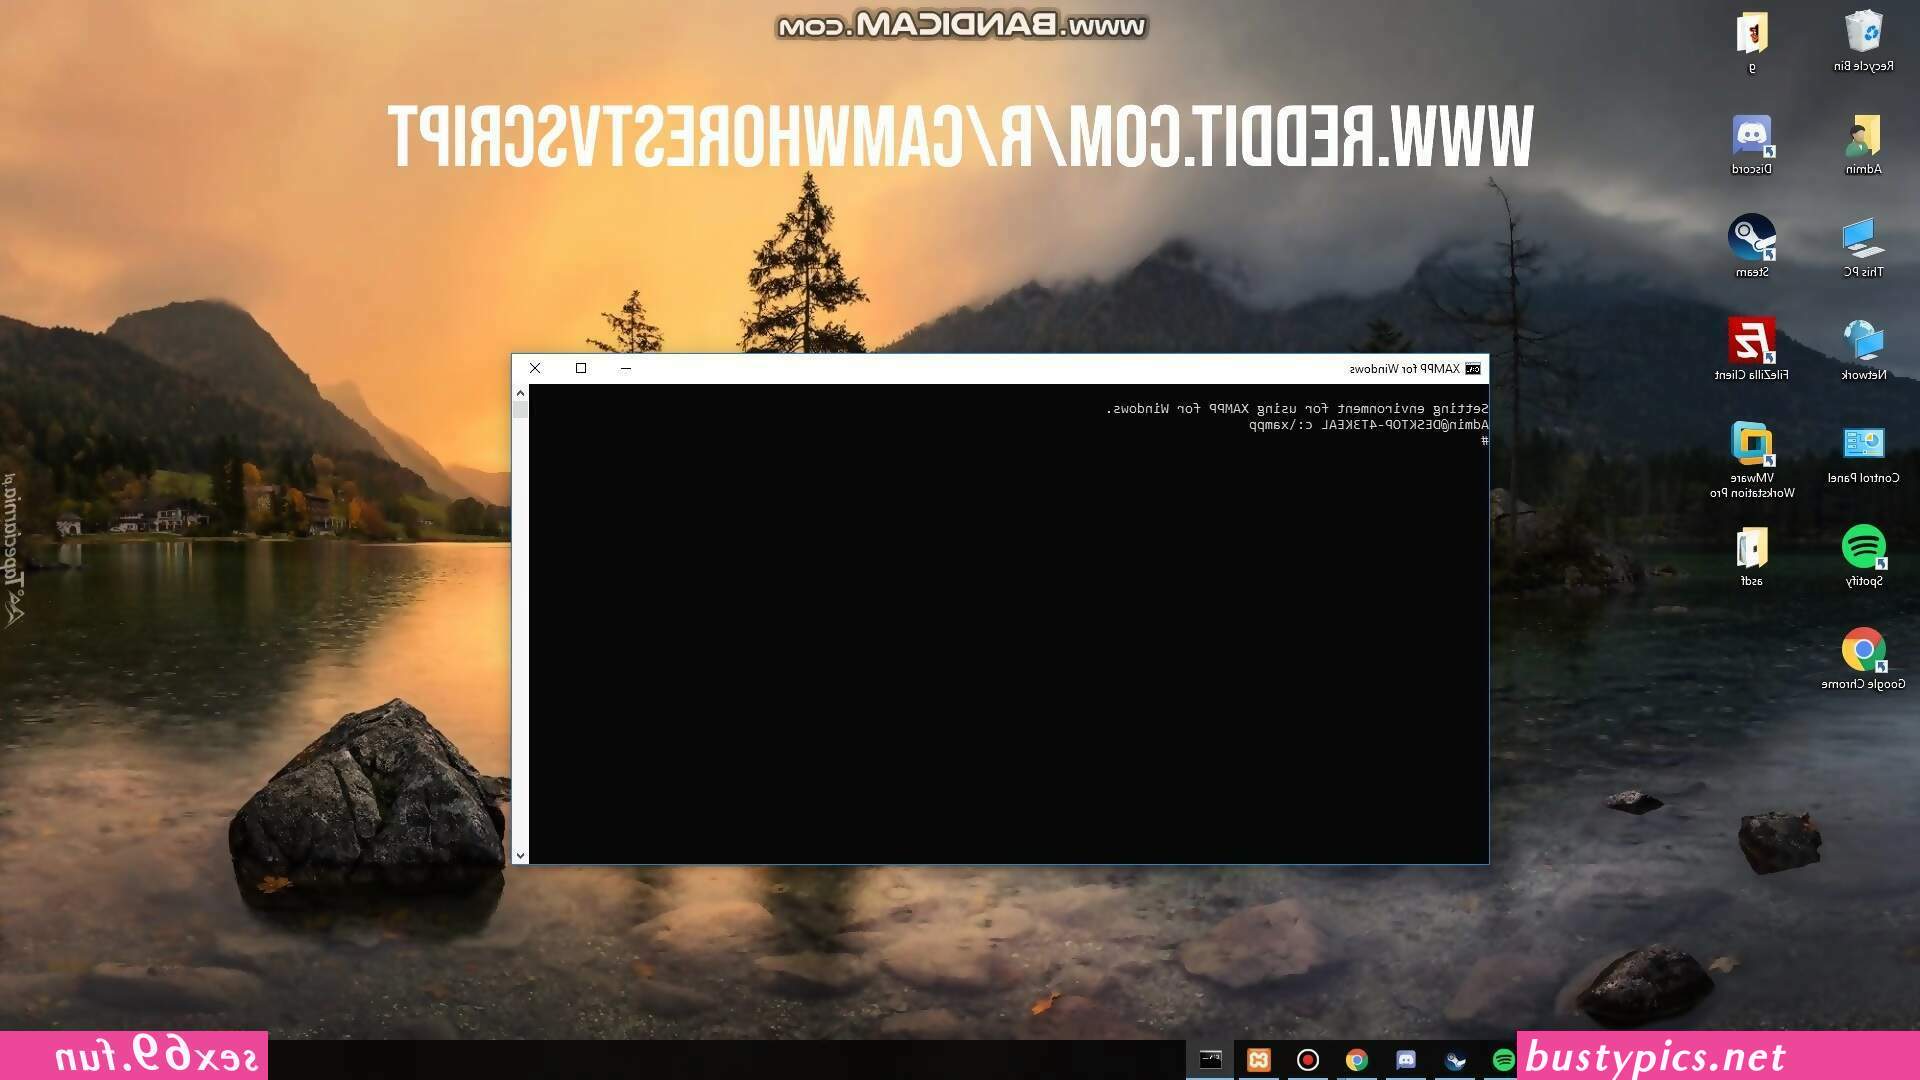Open the folder named g on the desktop
The width and height of the screenshot is (1920, 1080).
[x=1752, y=41]
